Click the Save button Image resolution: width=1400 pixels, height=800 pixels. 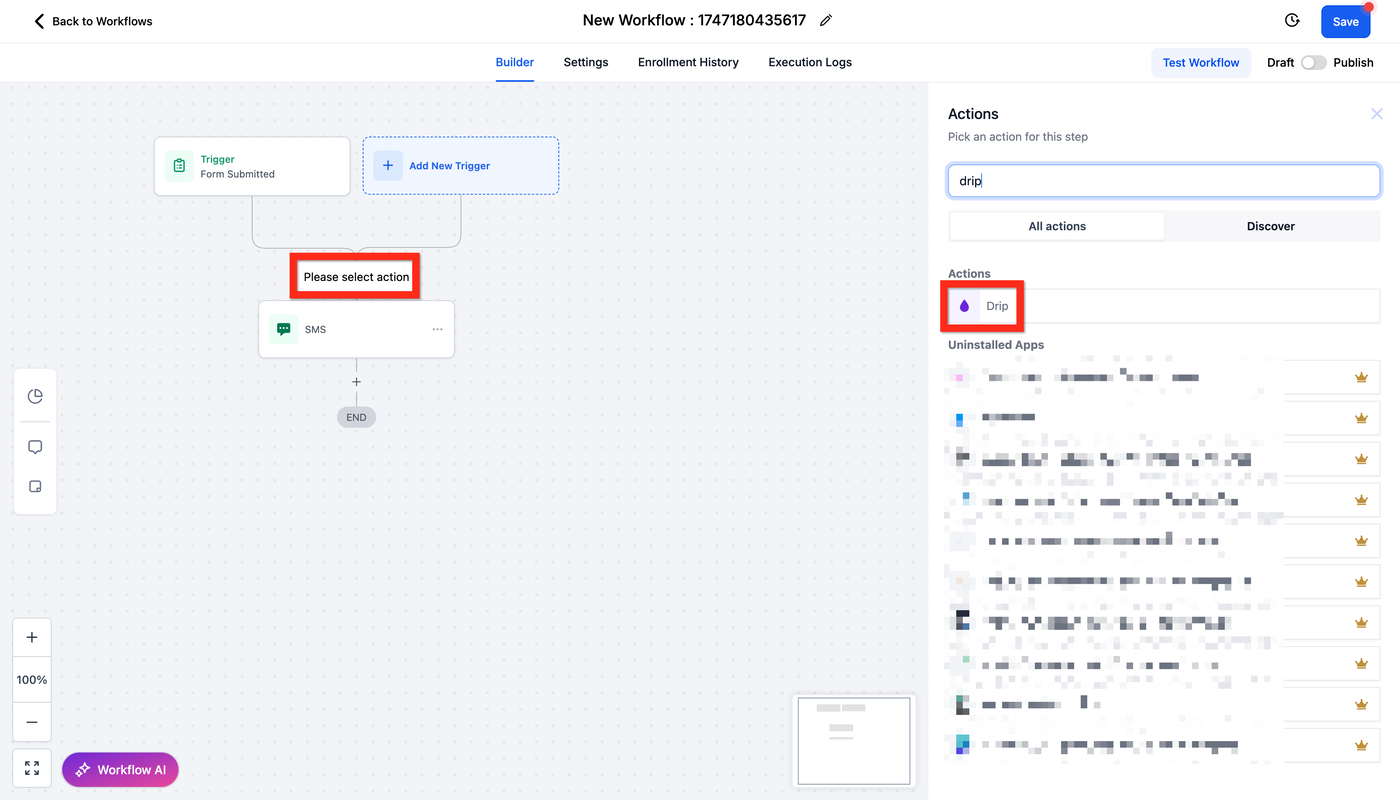coord(1345,22)
